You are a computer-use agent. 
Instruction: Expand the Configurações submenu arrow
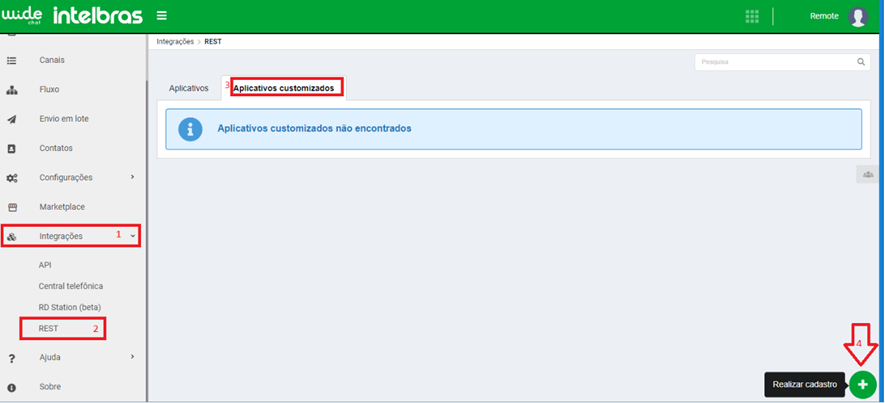133,177
